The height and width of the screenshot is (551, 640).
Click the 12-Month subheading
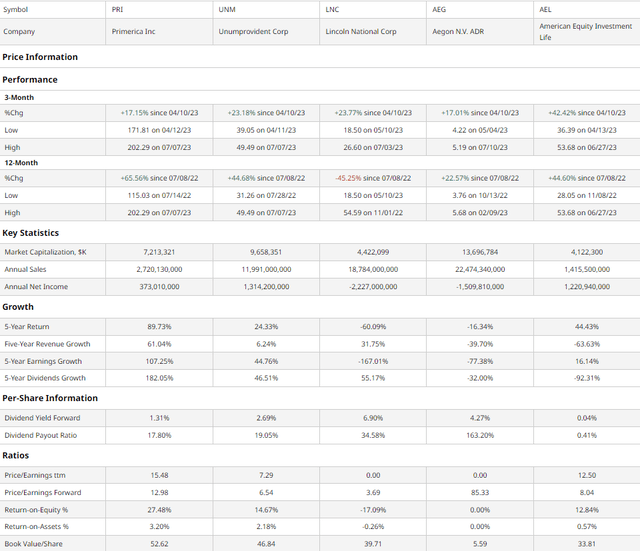point(21,163)
